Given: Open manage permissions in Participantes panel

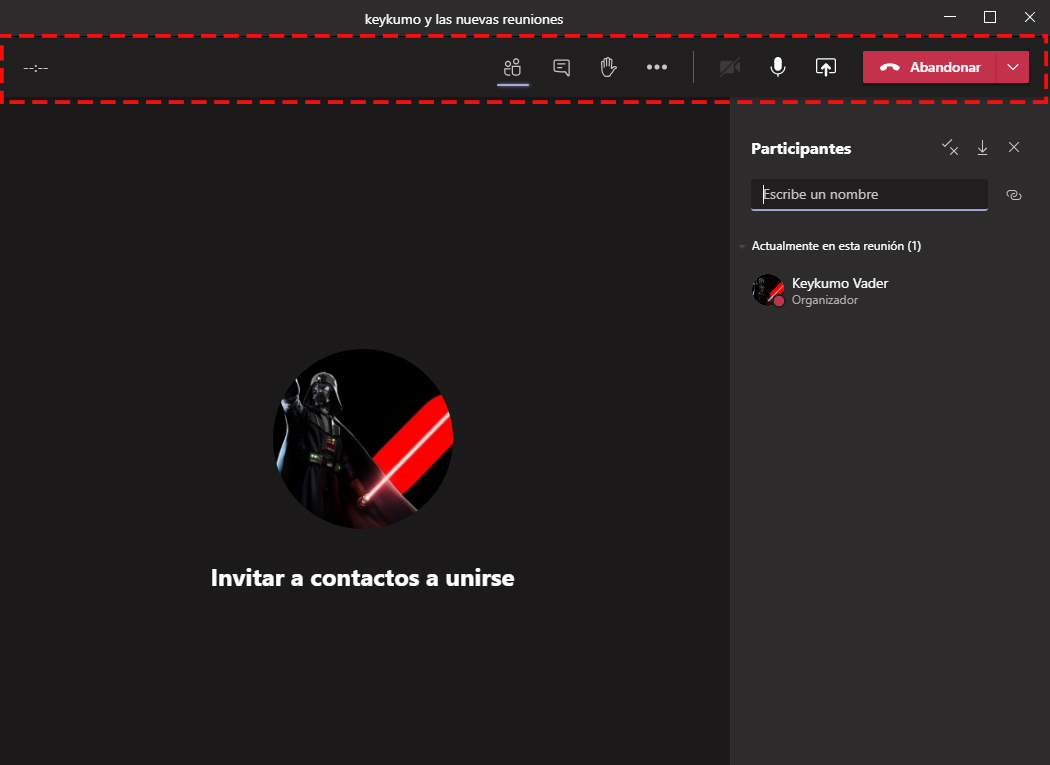Looking at the screenshot, I should click(x=950, y=147).
